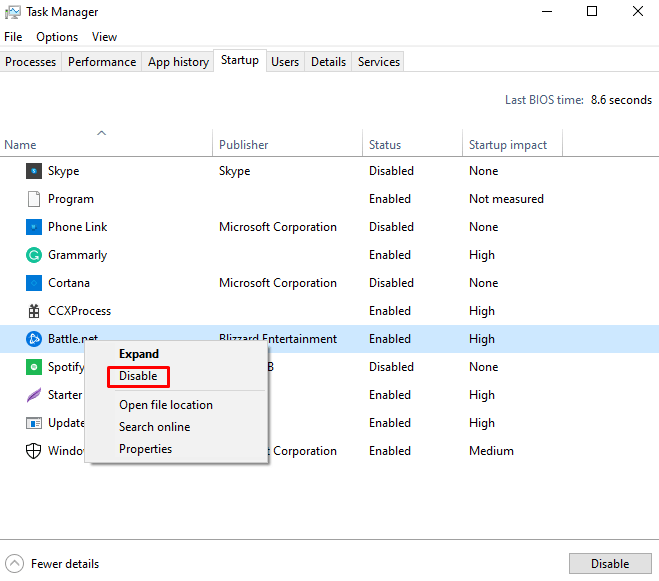
Task: Choose Disable in the context menu
Action: pyautogui.click(x=138, y=376)
